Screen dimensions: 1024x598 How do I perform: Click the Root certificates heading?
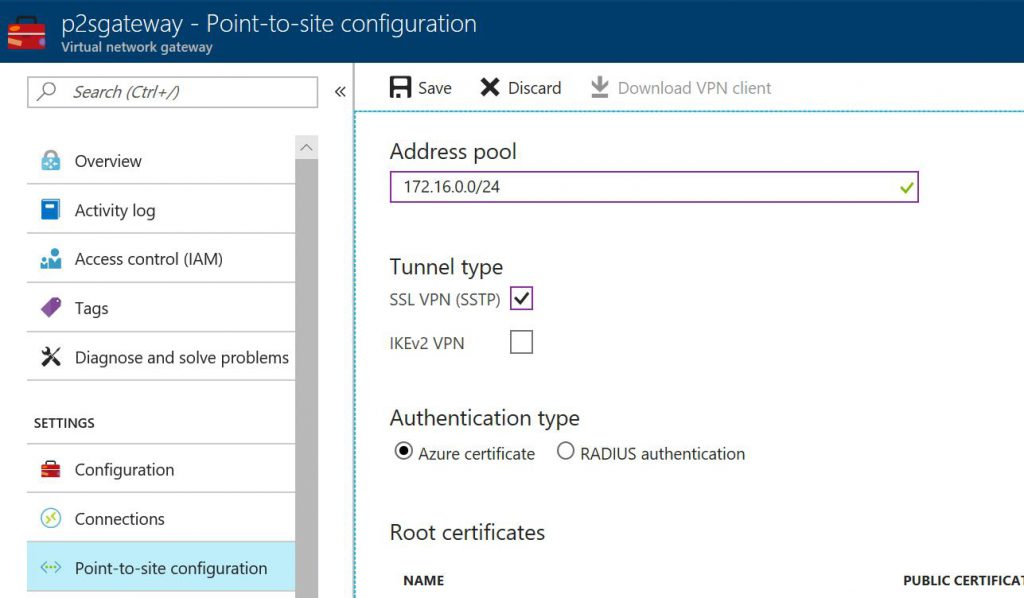(x=467, y=533)
